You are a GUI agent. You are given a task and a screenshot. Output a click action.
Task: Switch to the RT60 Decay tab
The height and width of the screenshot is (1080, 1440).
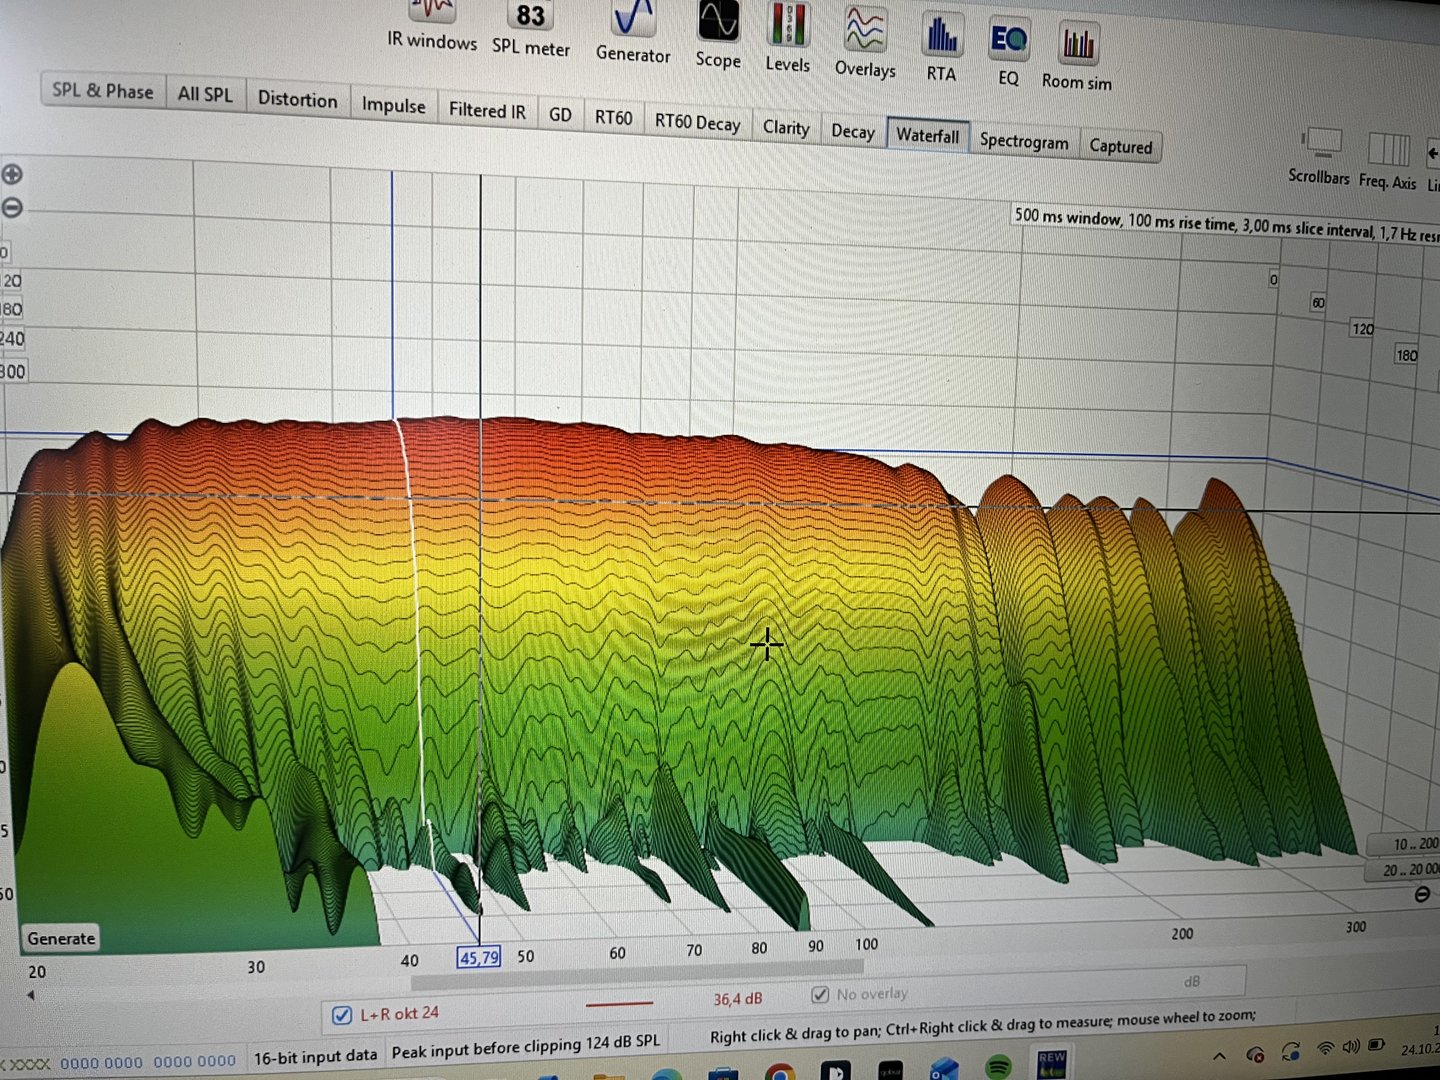697,123
